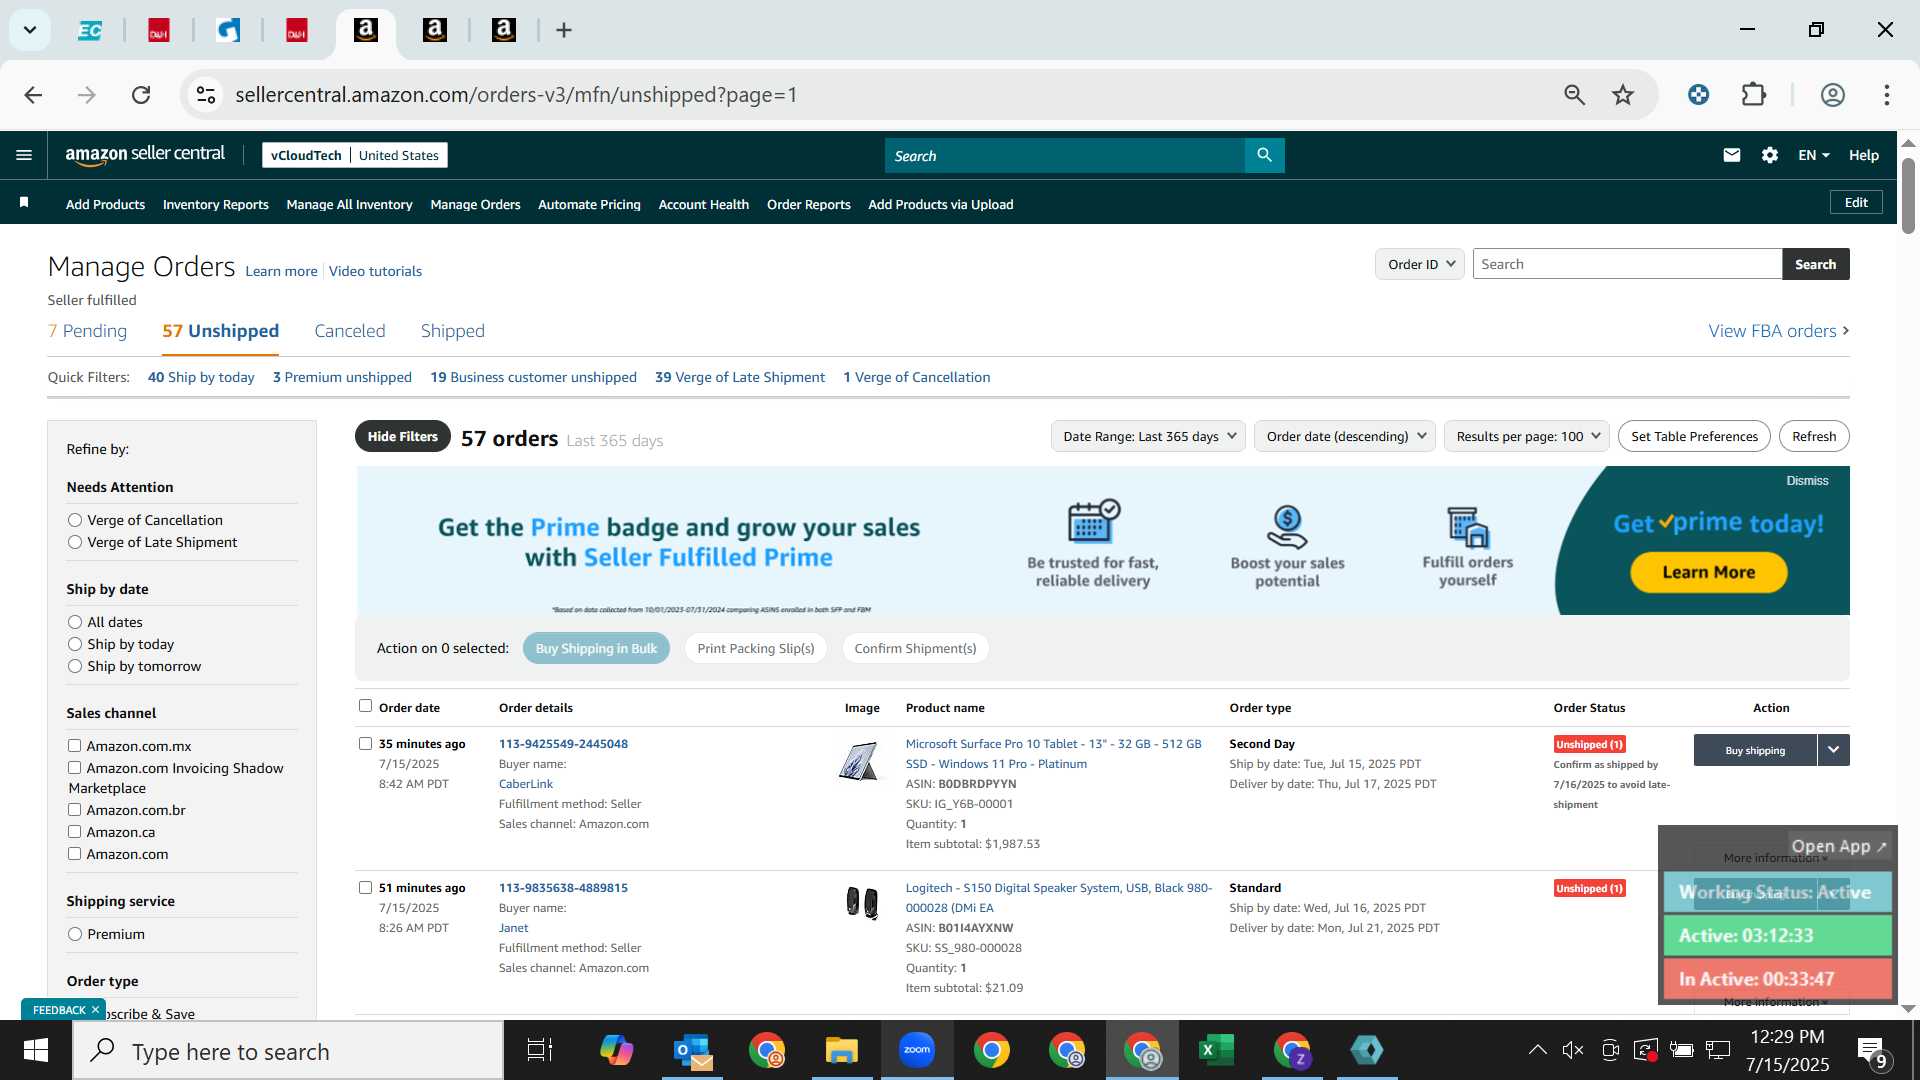Open the Chrome three-dot menu

point(1887,95)
